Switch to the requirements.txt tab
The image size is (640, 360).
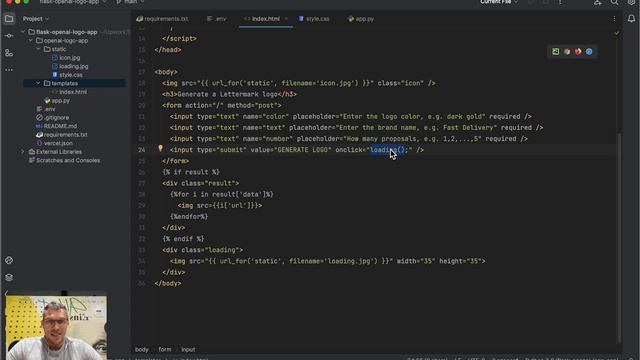click(162, 19)
